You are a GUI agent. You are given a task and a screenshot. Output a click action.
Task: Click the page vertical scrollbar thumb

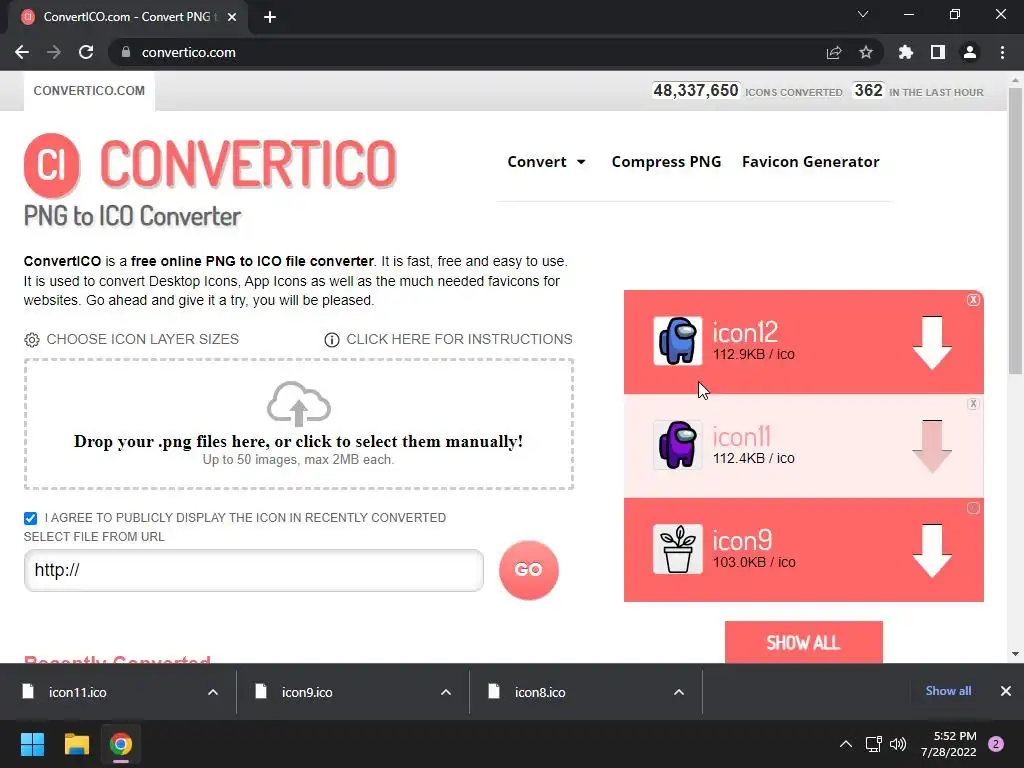click(1014, 230)
